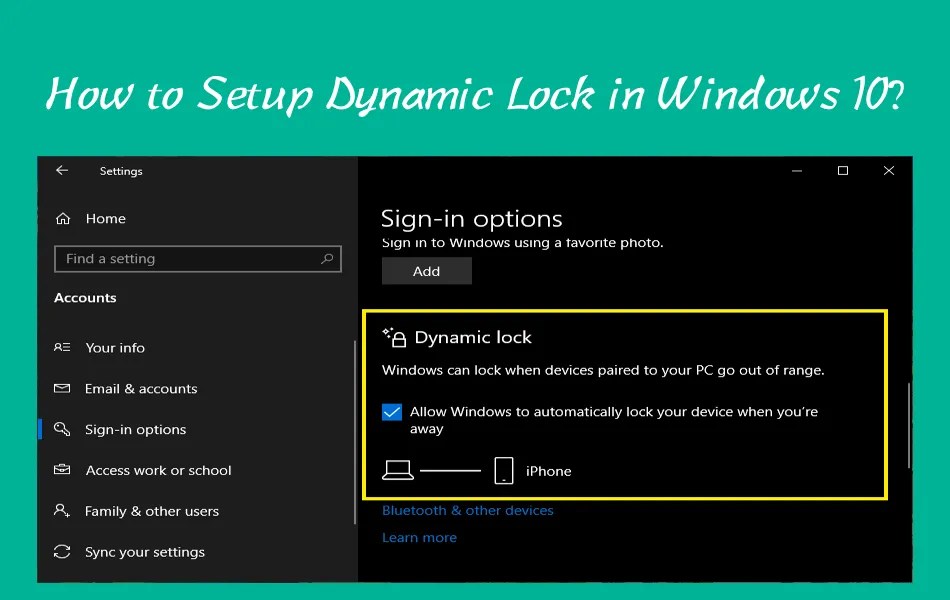The width and height of the screenshot is (950, 600).
Task: Click the Learn more link
Action: pyautogui.click(x=419, y=537)
